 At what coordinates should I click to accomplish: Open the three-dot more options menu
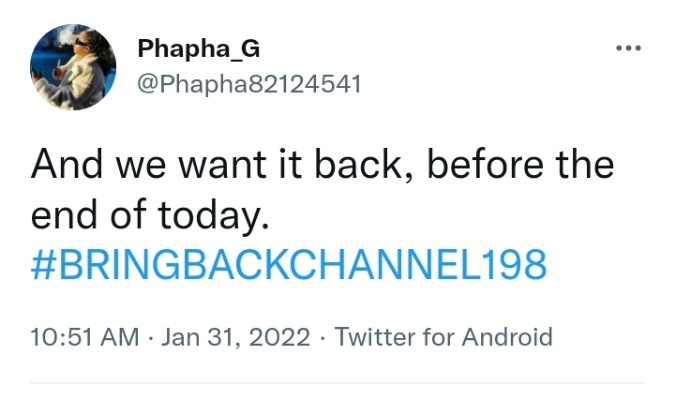(x=628, y=48)
